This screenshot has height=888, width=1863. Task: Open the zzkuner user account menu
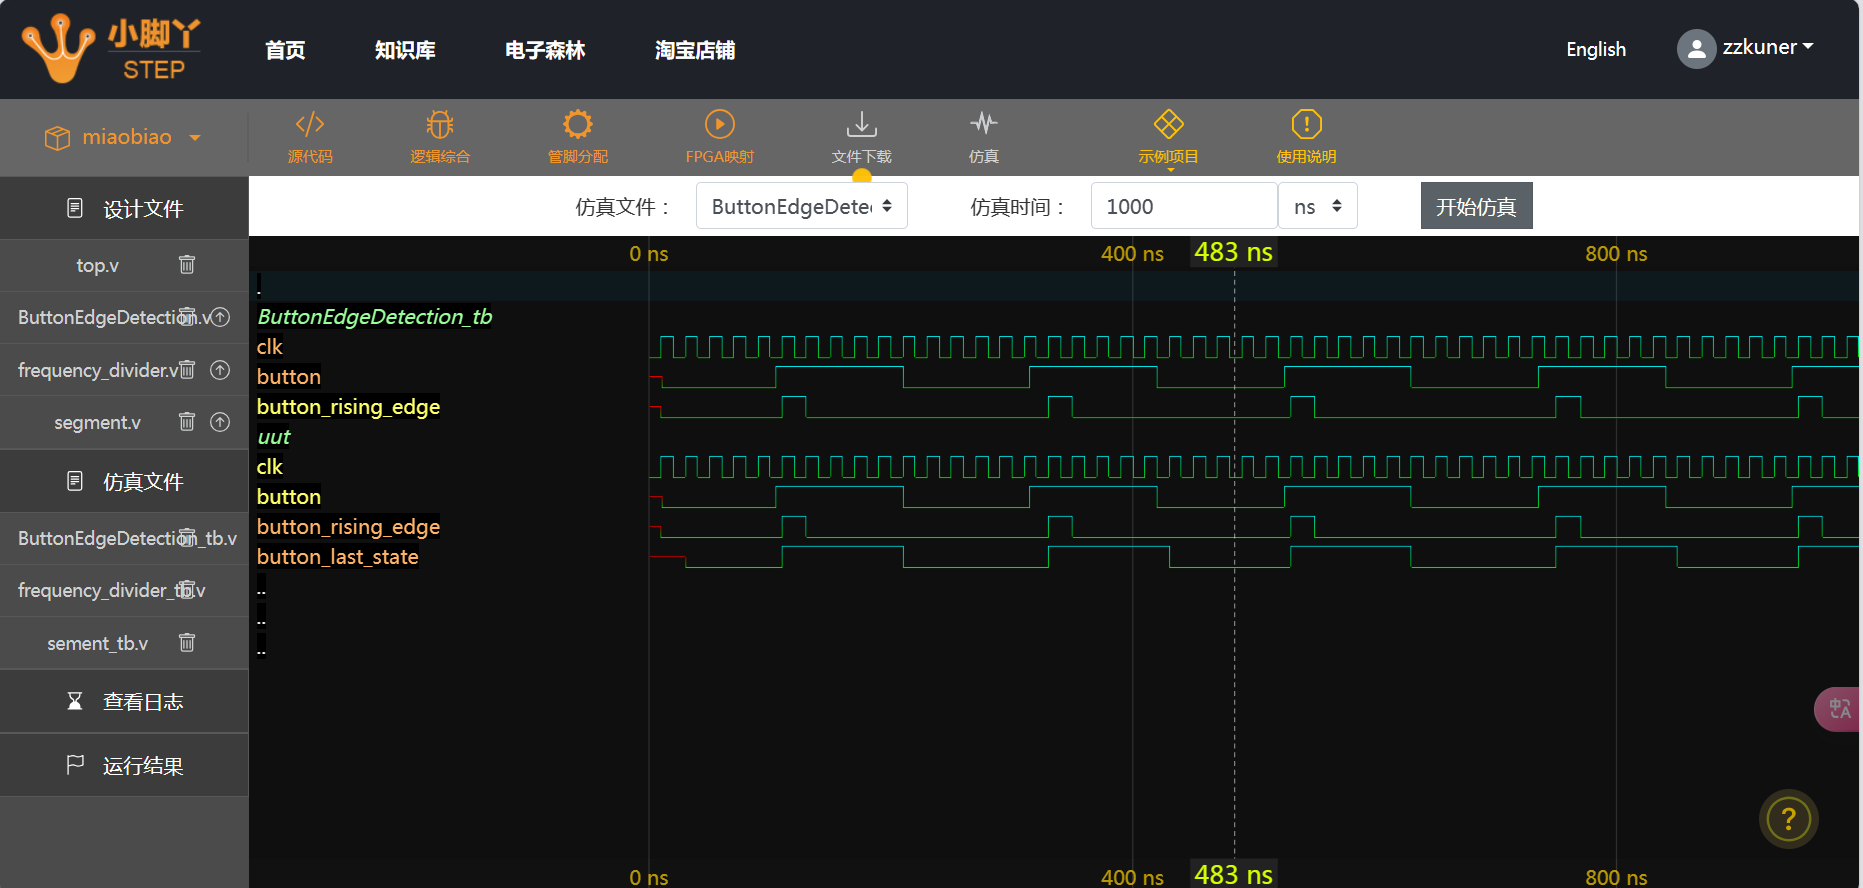[x=1746, y=48]
